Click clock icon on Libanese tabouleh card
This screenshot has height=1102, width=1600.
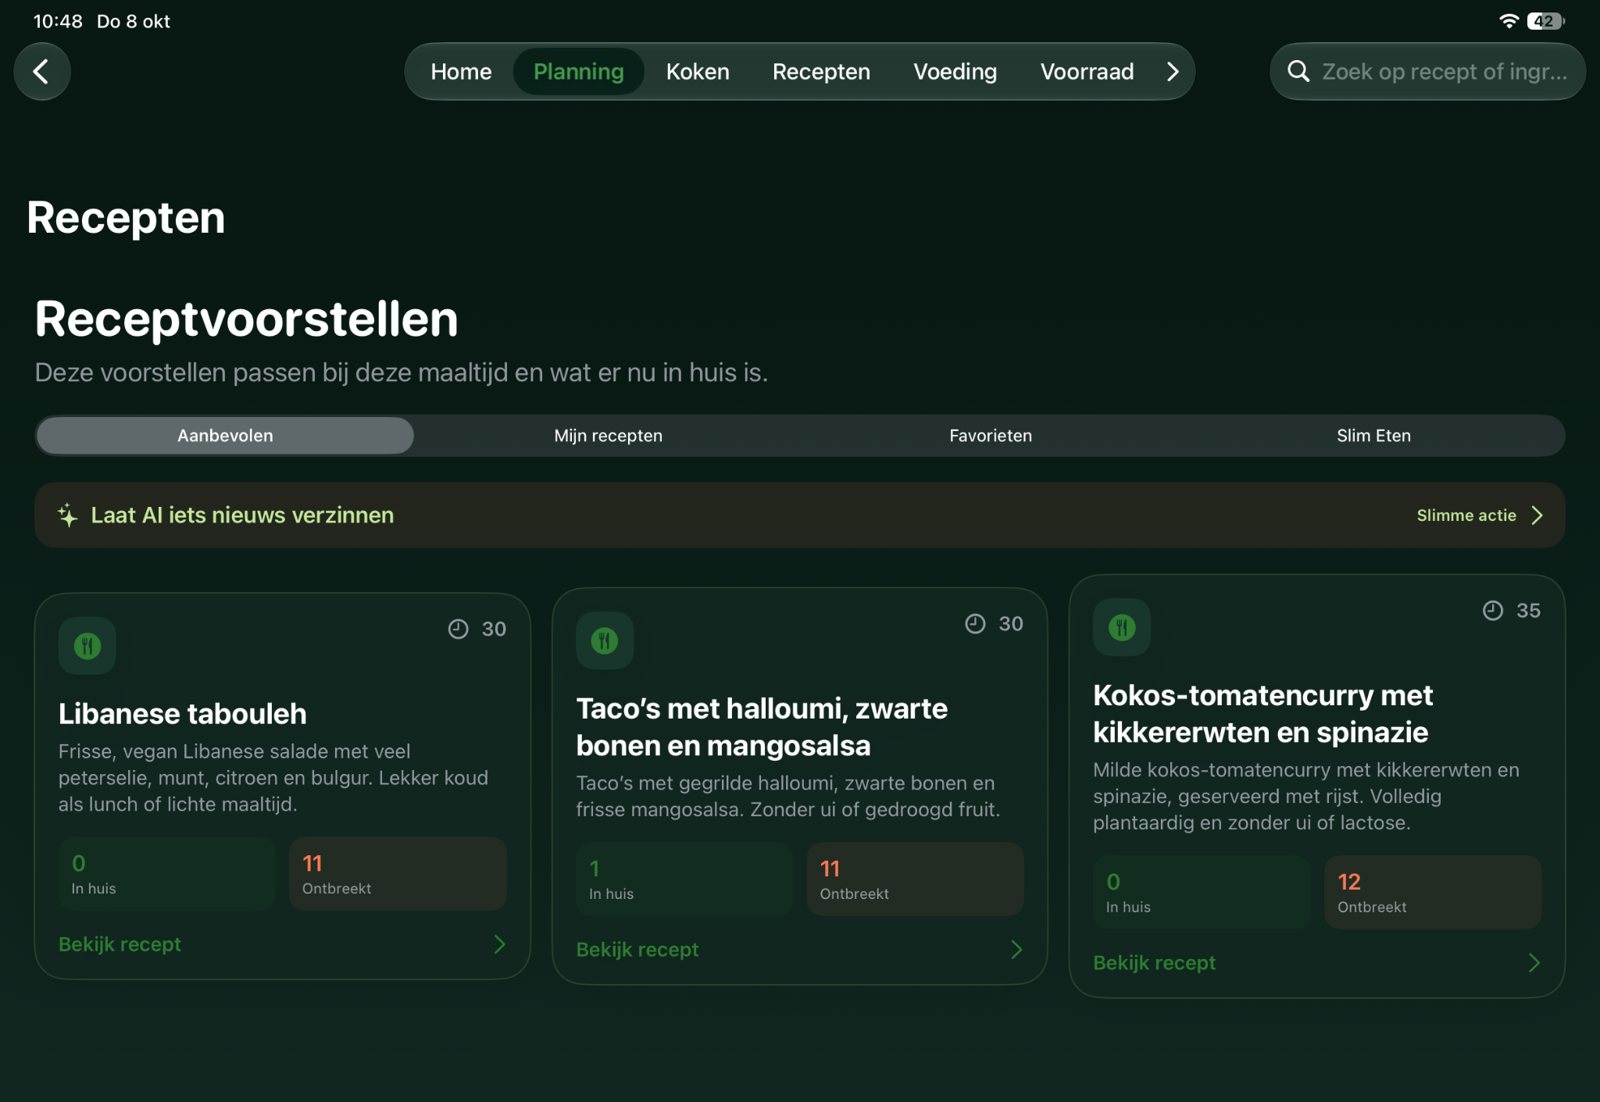(458, 629)
